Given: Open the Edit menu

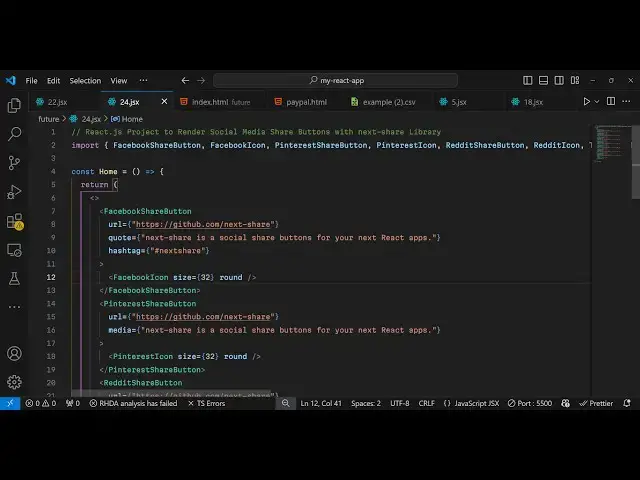Looking at the screenshot, I should pyautogui.click(x=53, y=80).
